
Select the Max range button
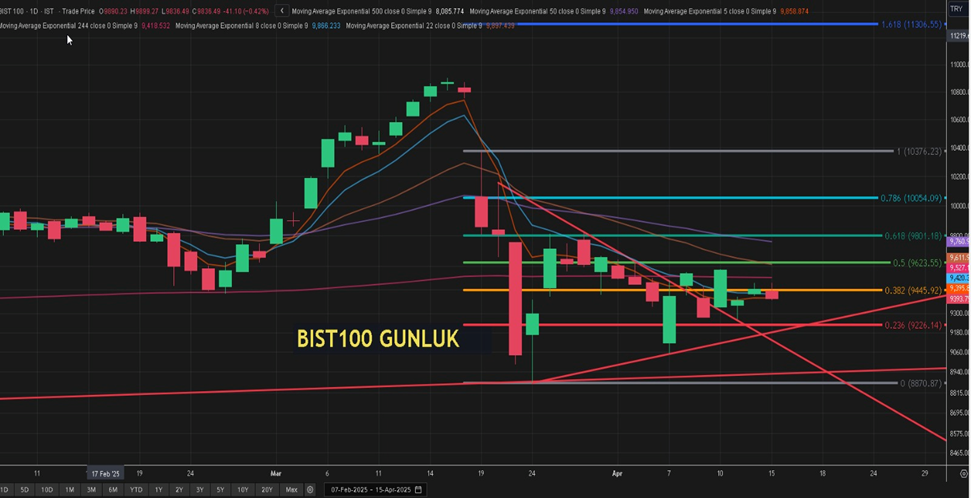[x=291, y=490]
